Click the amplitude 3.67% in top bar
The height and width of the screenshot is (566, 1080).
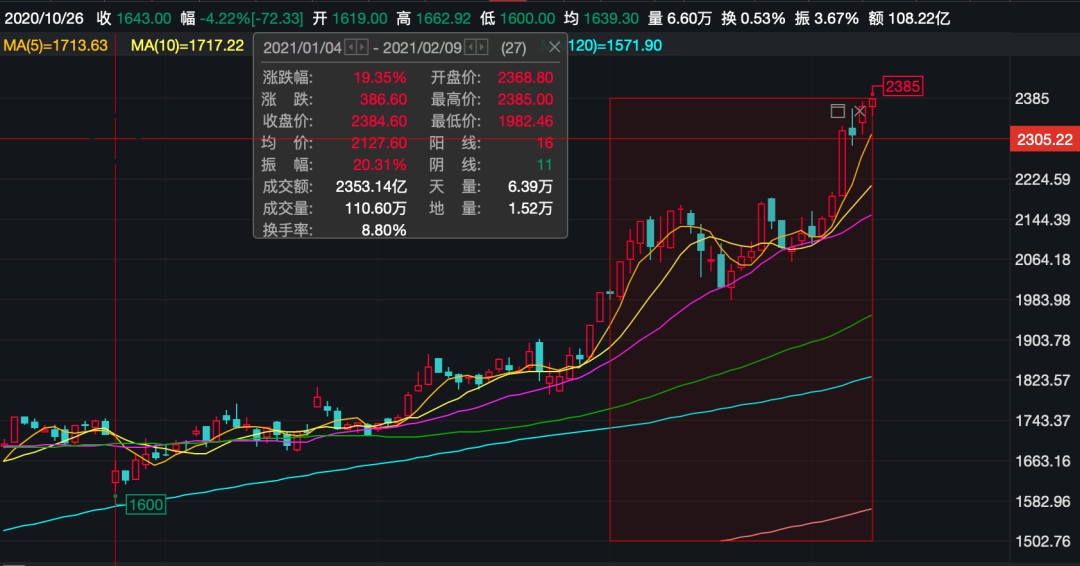point(836,18)
